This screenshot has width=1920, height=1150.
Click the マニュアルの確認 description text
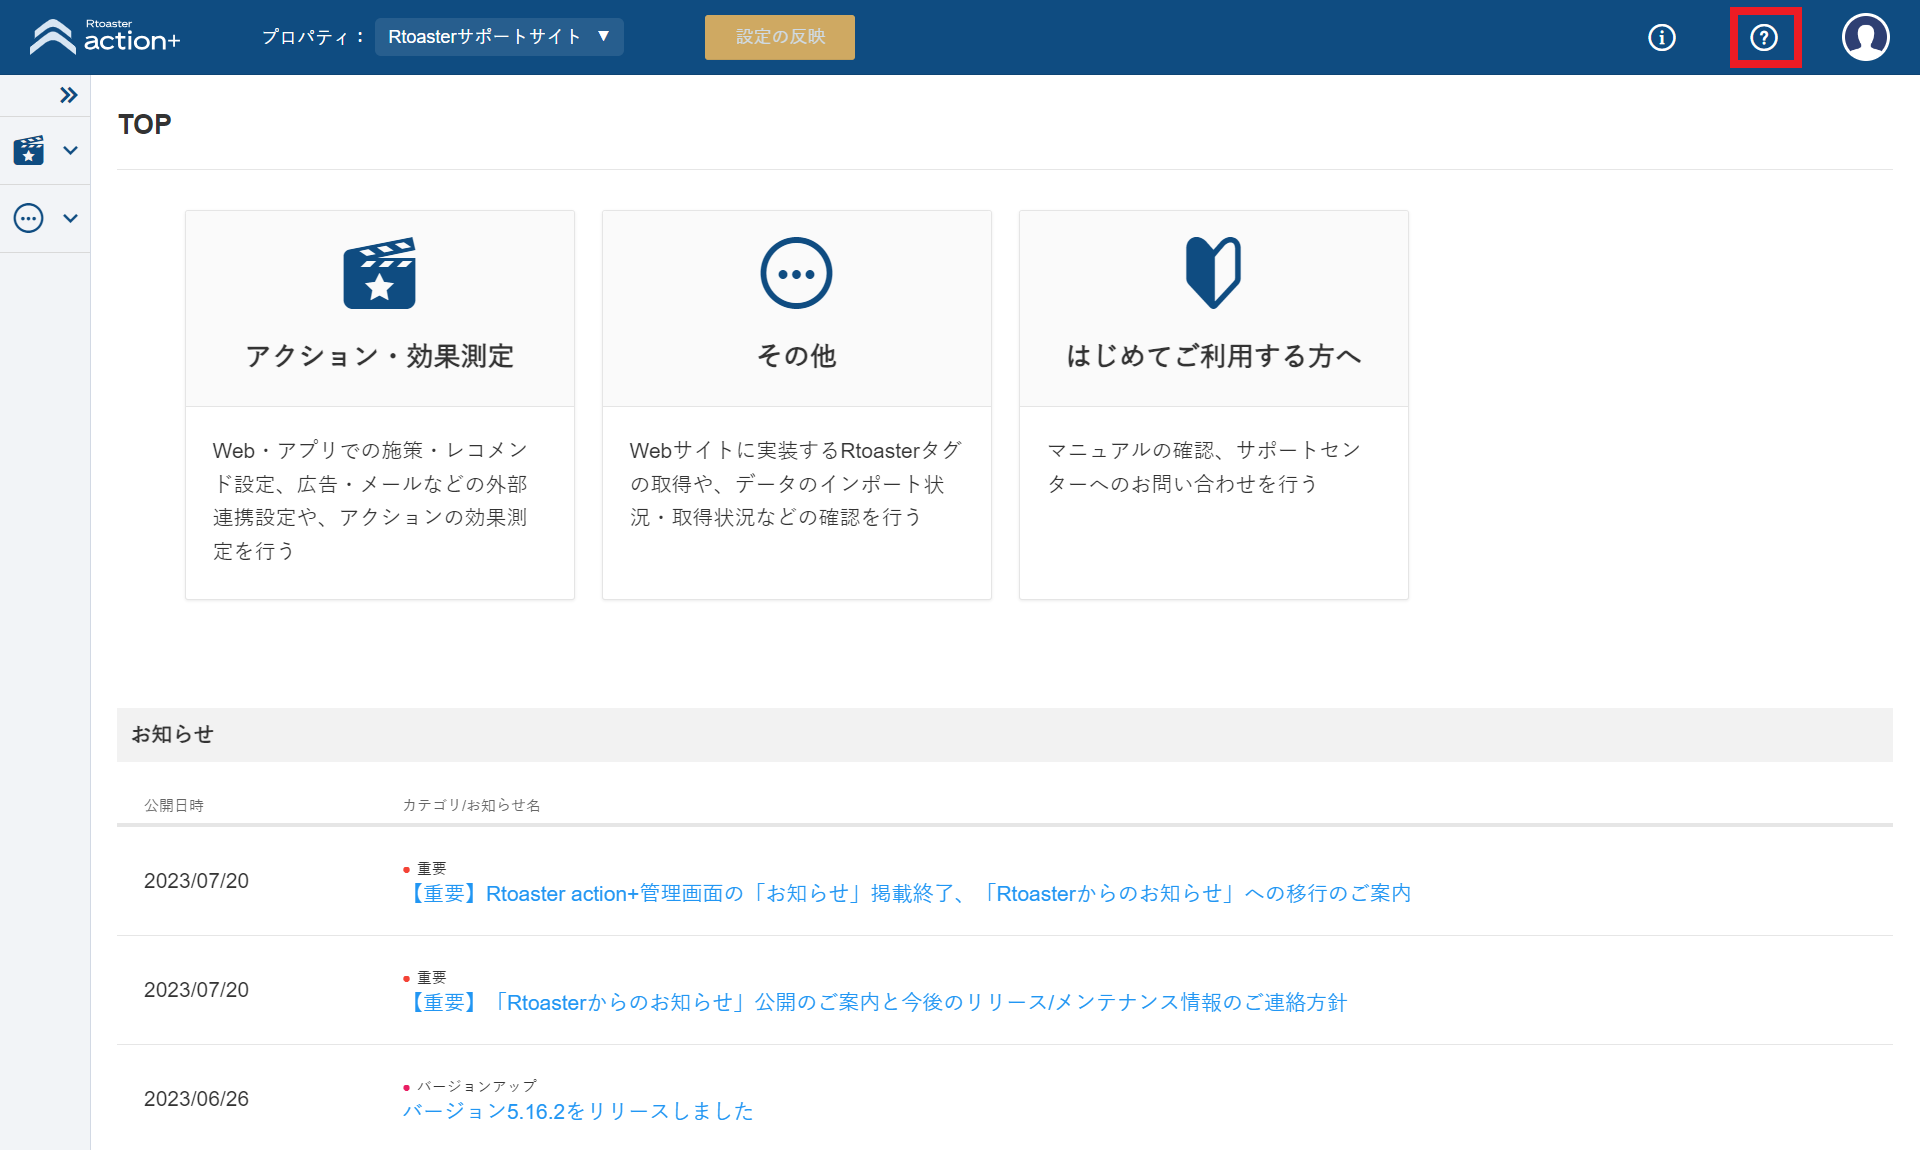[x=1204, y=467]
